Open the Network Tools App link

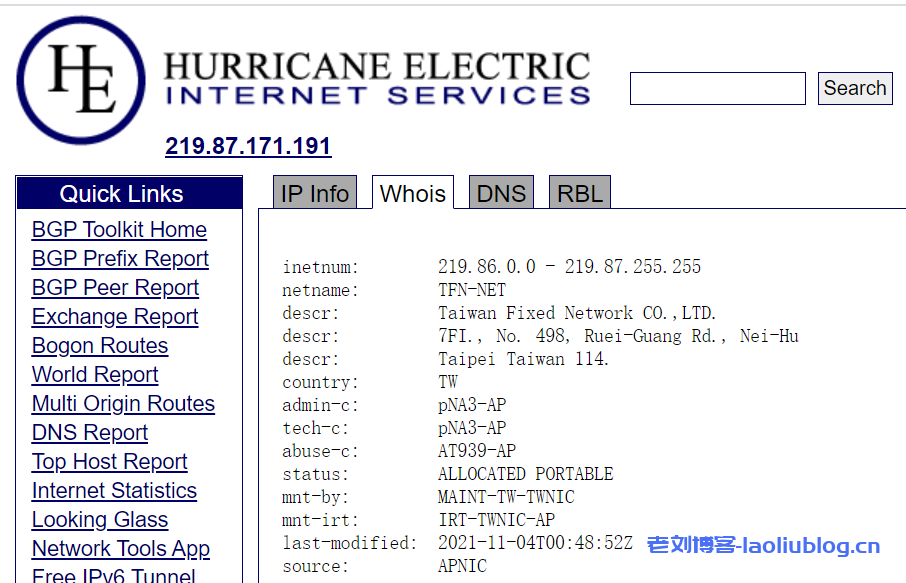[120, 548]
